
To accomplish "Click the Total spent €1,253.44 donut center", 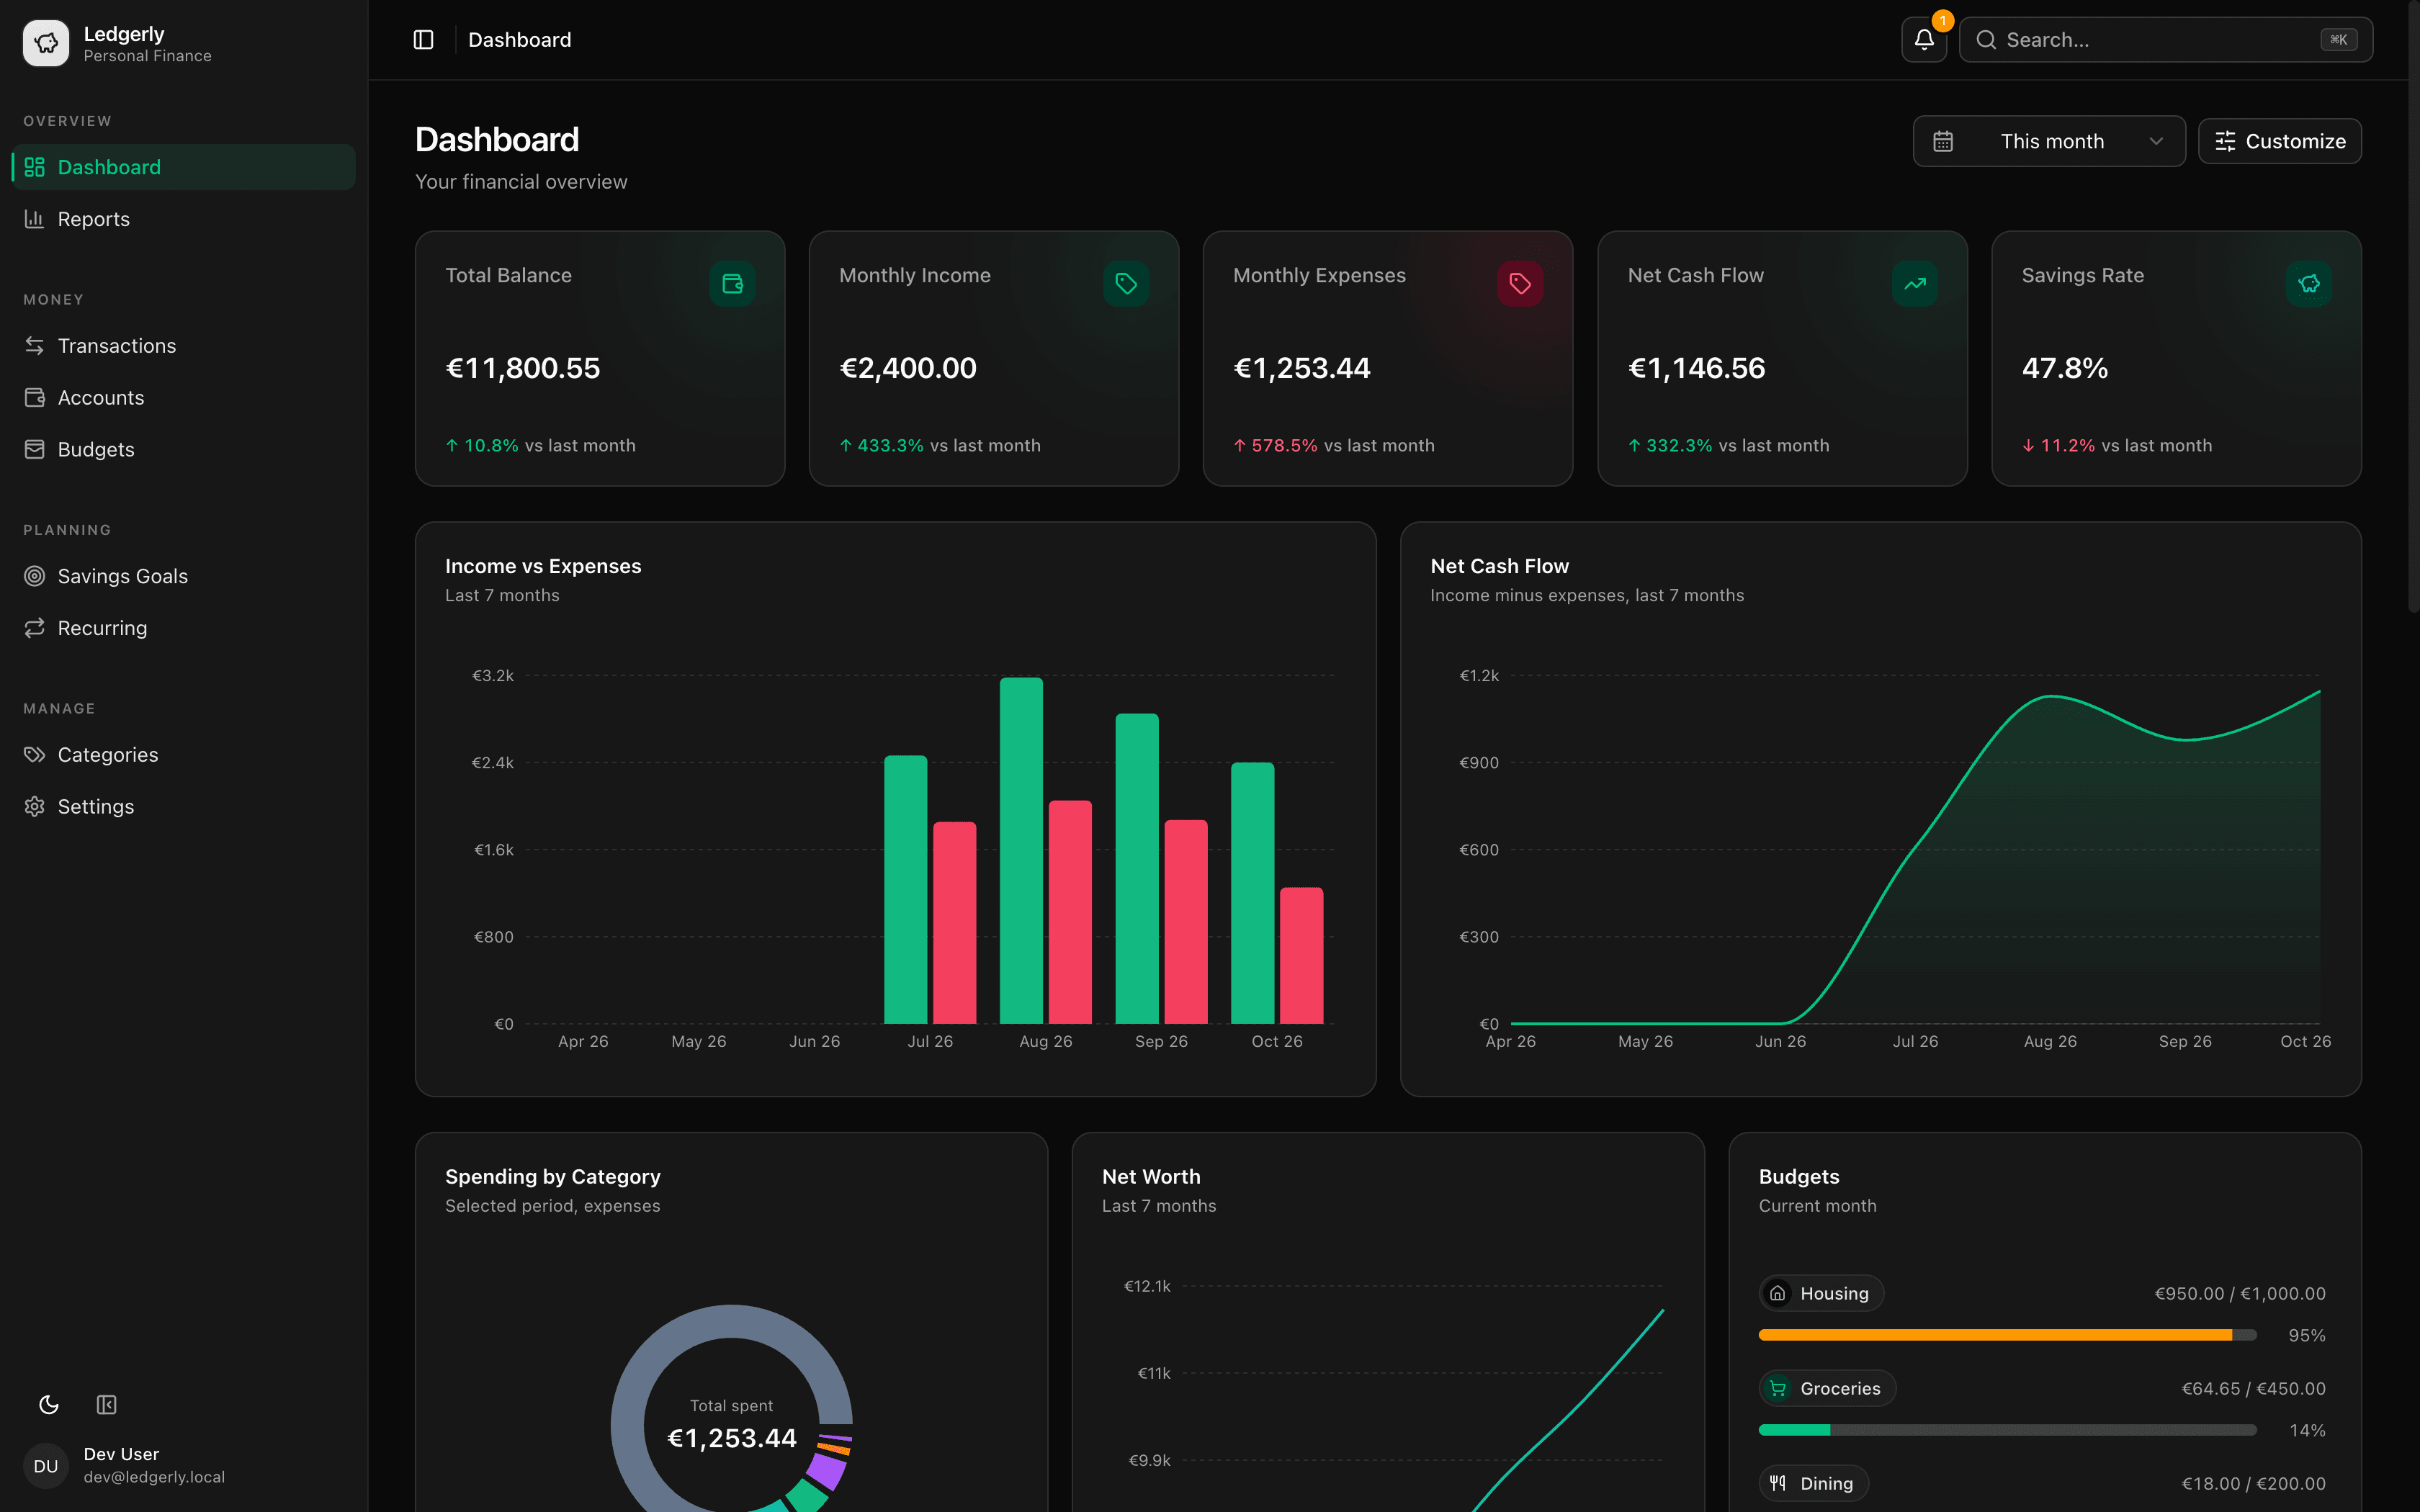I will tap(732, 1425).
